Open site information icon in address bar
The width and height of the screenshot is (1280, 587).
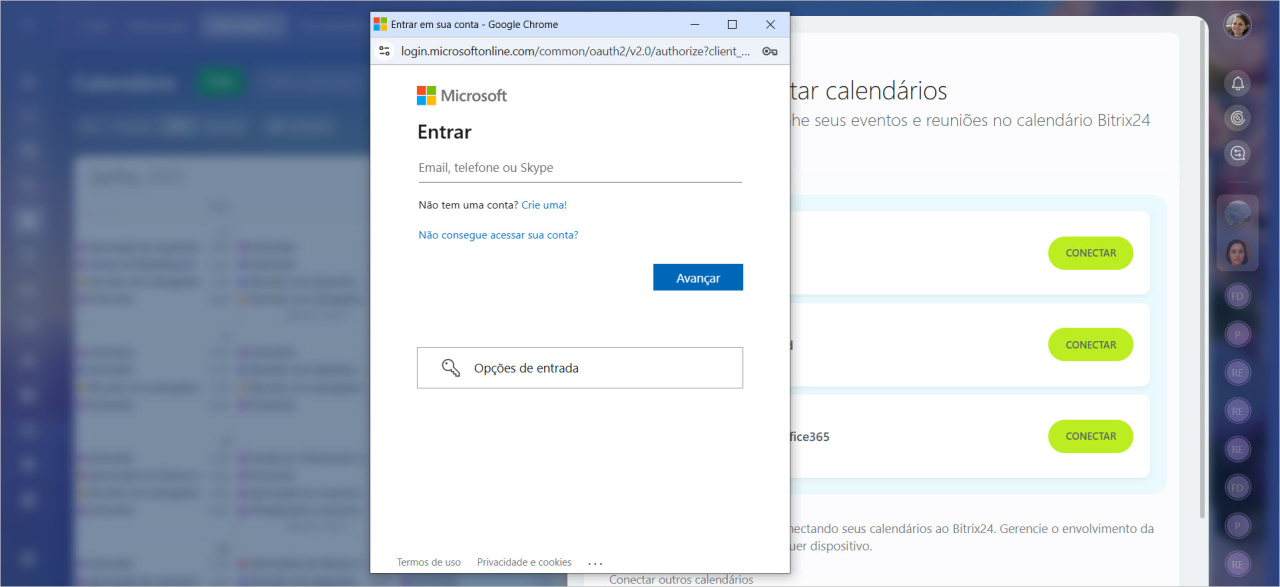[385, 51]
